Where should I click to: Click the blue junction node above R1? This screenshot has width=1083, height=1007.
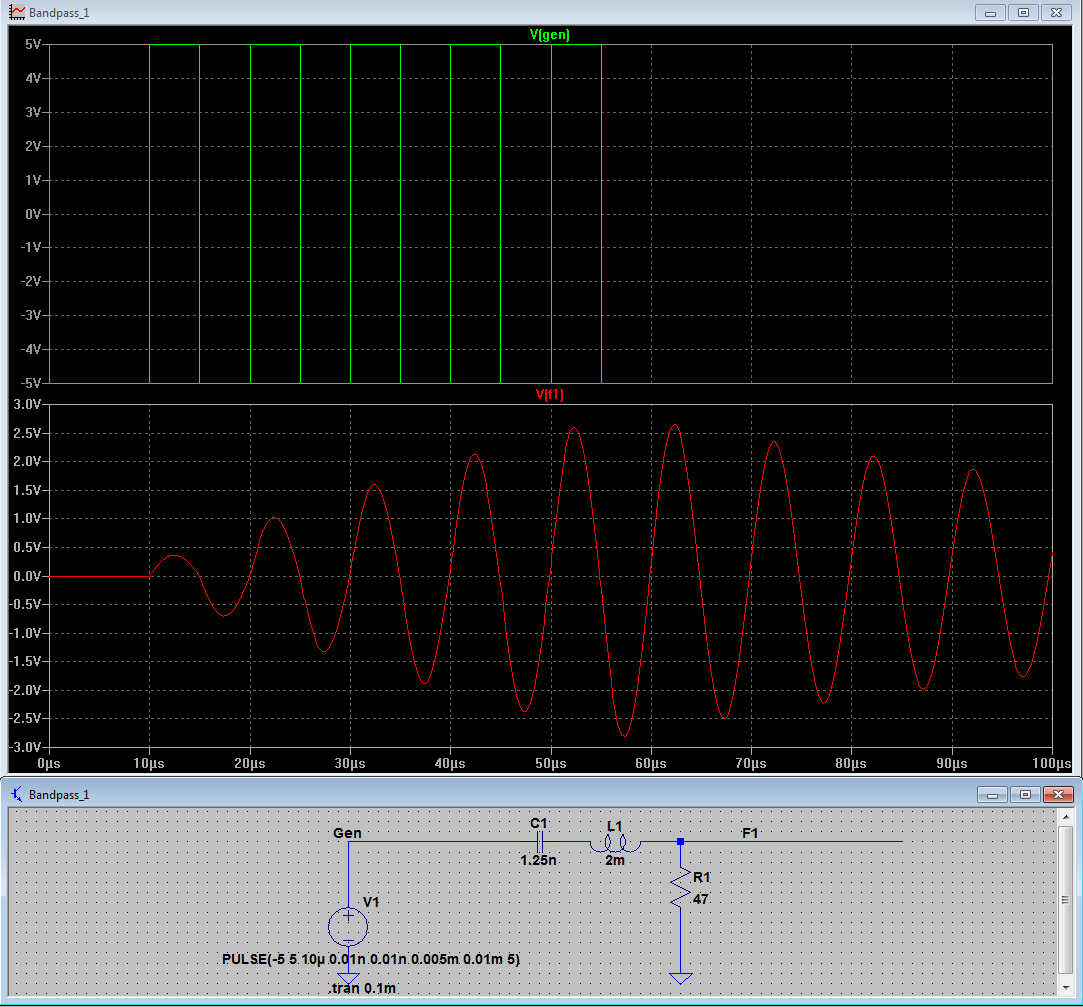tap(680, 842)
